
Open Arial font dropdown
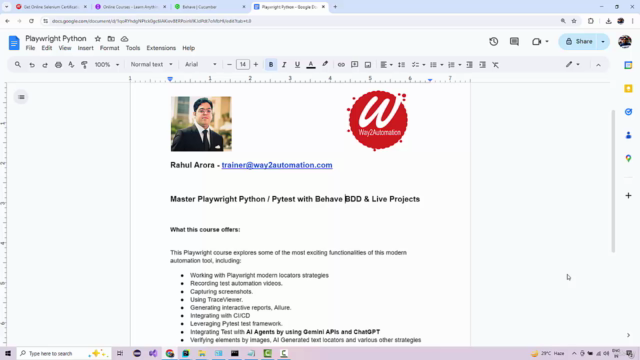tap(200, 64)
